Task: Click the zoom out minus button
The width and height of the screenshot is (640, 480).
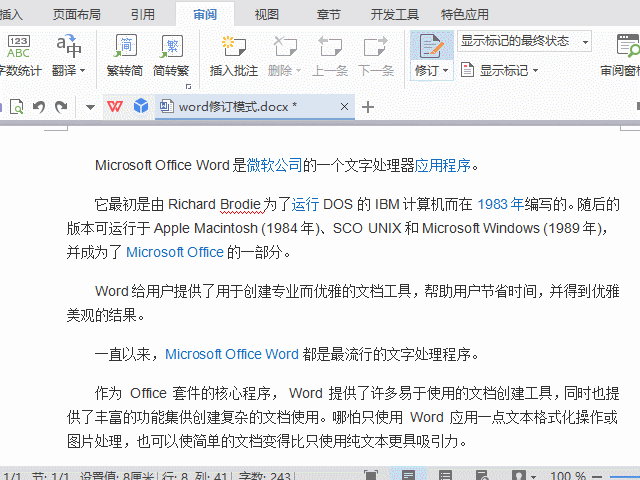Action: (x=596, y=476)
